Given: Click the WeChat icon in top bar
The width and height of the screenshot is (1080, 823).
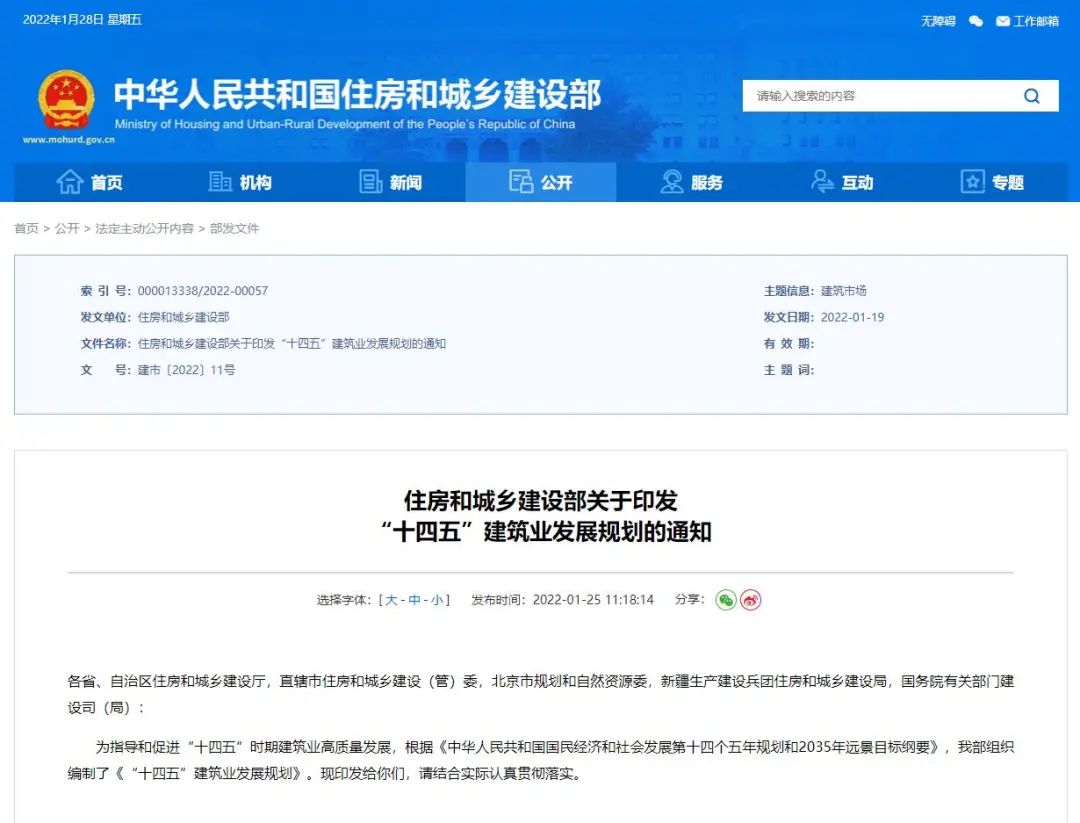Looking at the screenshot, I should click(976, 21).
